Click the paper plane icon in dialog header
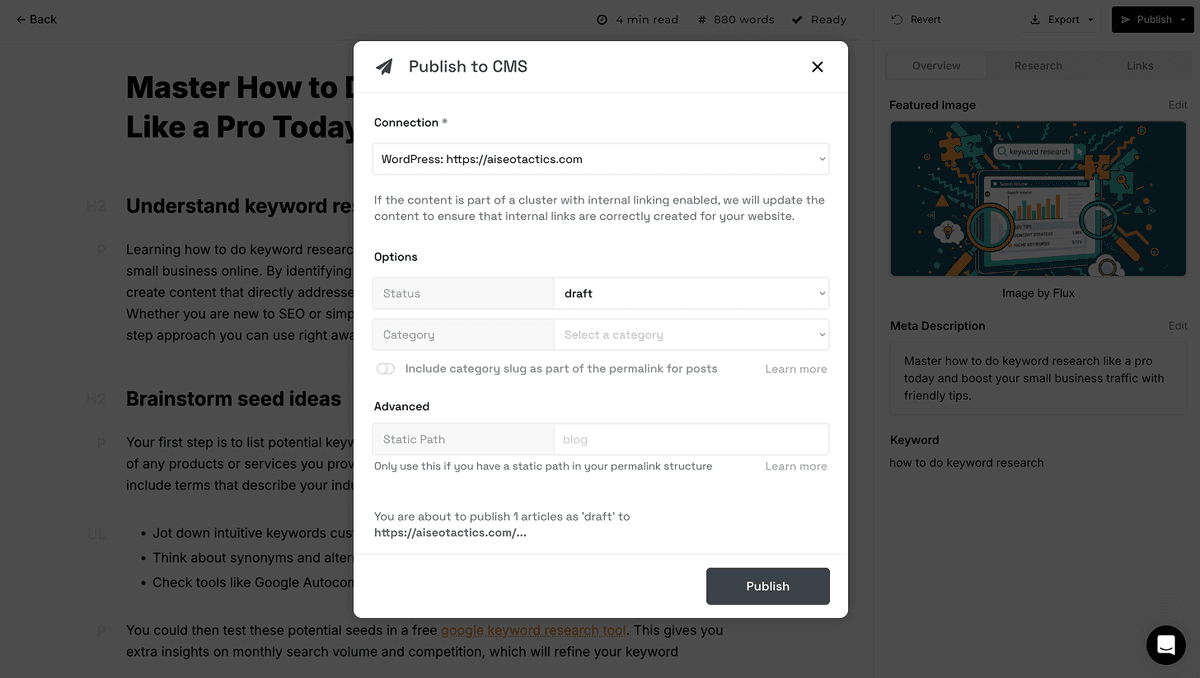 coord(384,67)
